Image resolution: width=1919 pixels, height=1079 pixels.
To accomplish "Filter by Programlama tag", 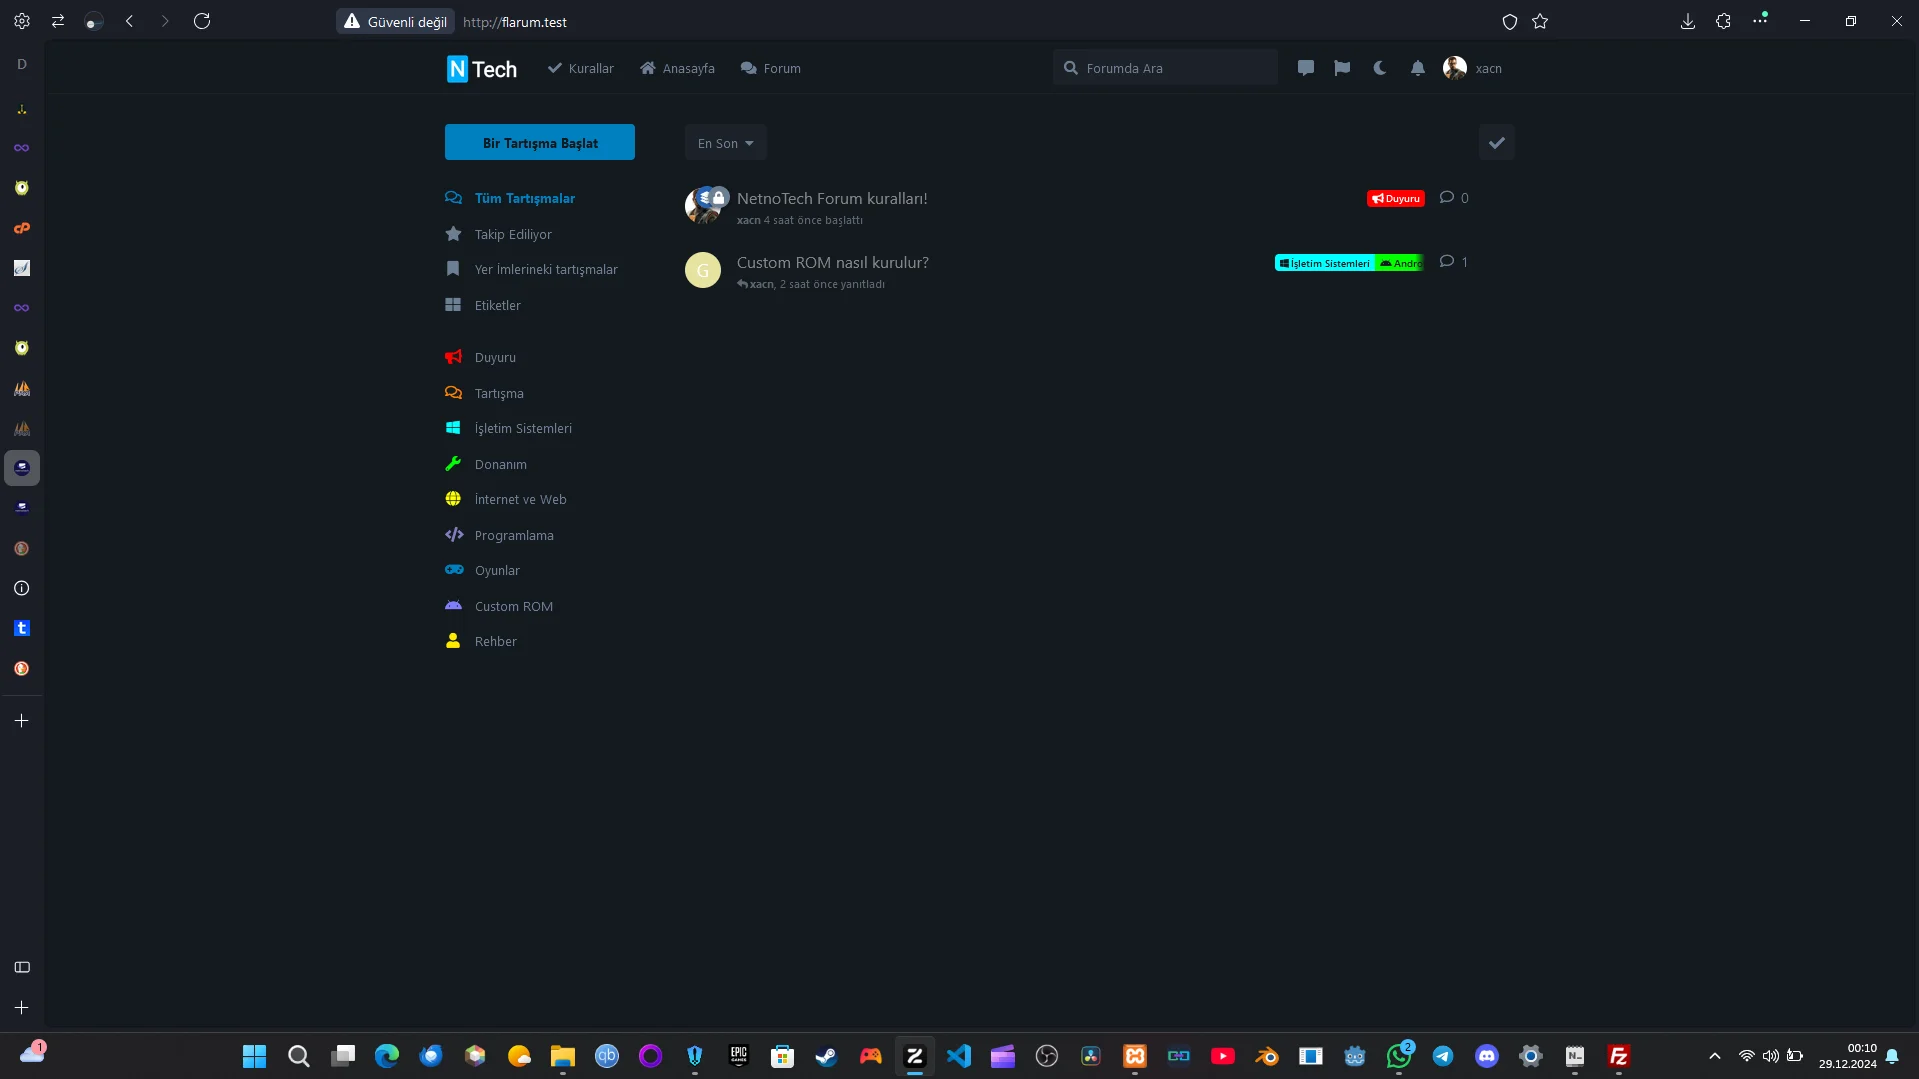I will [x=499, y=535].
